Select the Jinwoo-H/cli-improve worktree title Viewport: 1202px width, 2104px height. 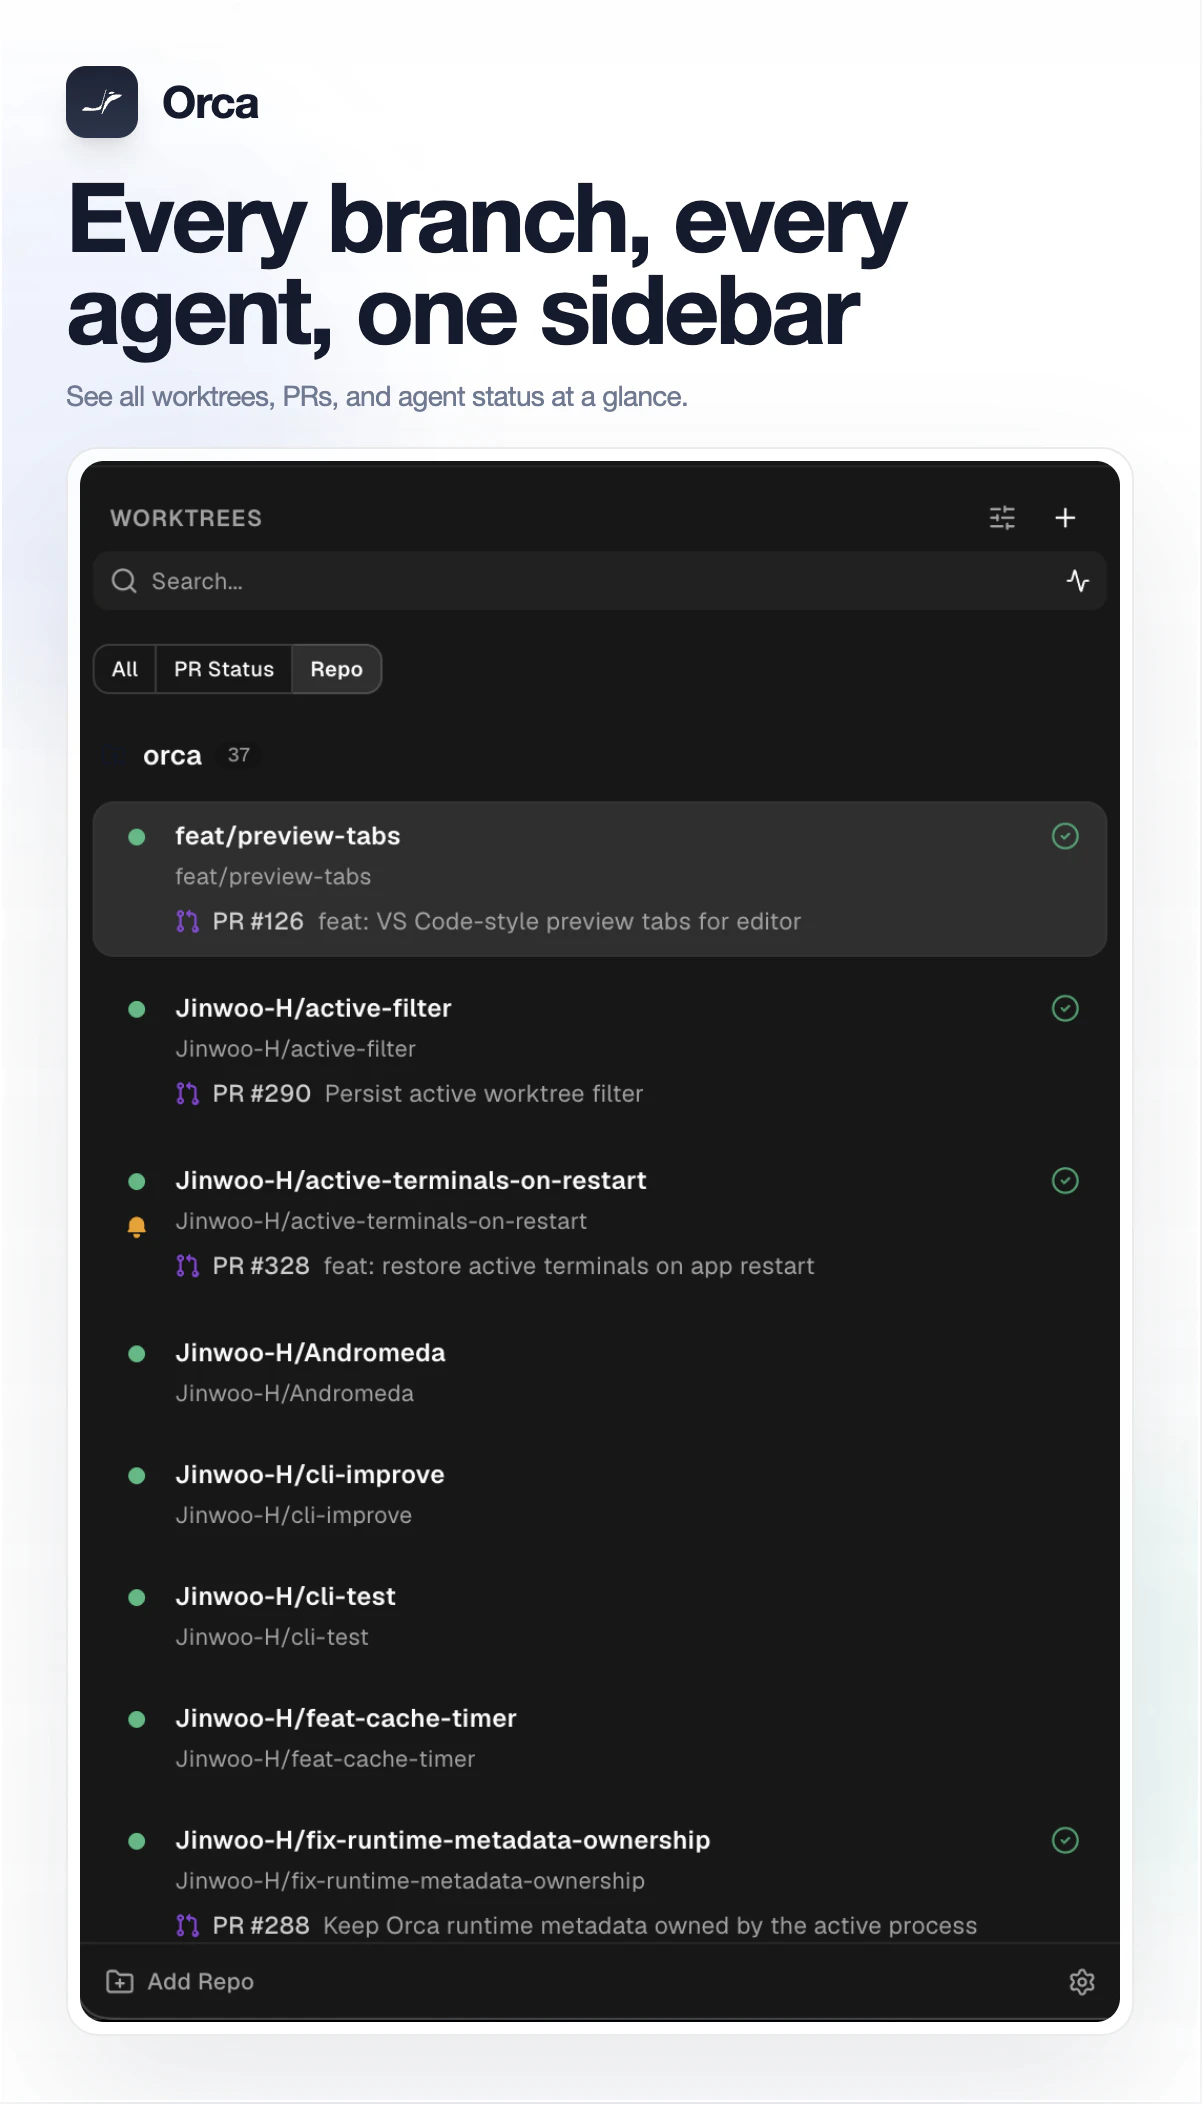coord(310,1474)
